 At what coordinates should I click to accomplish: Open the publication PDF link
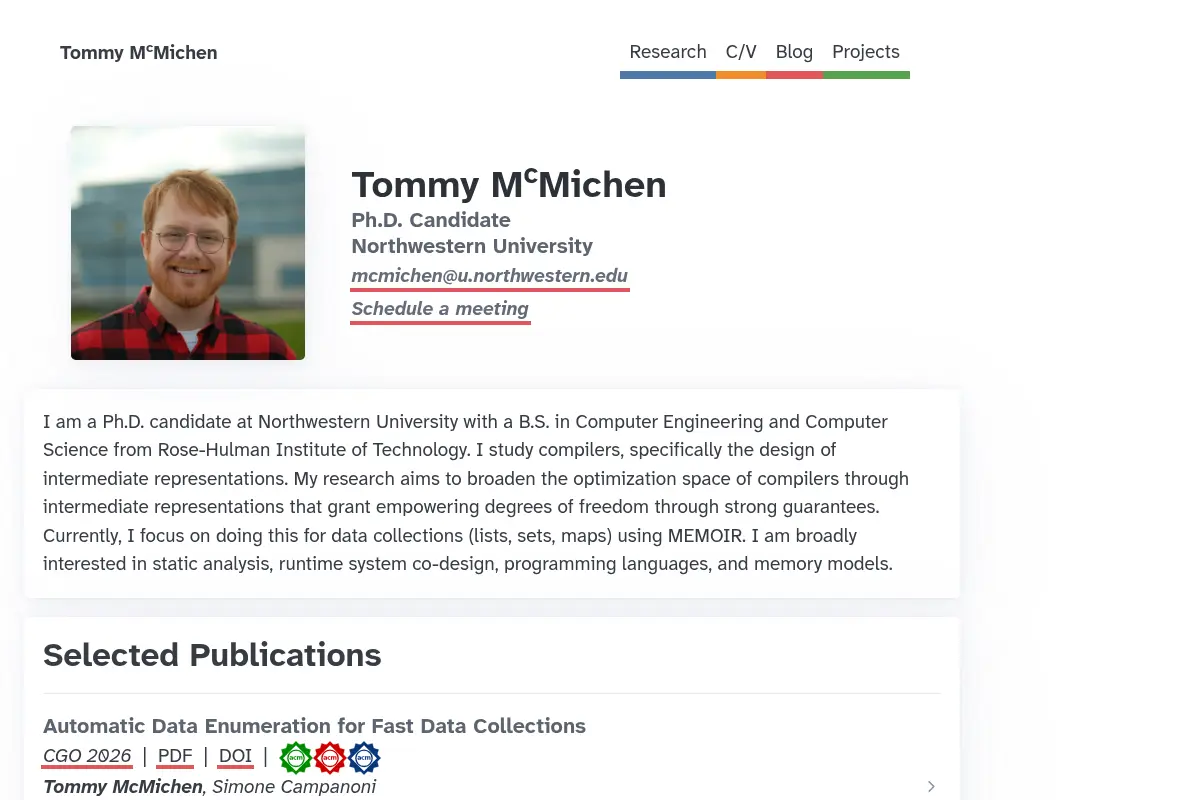[175, 756]
